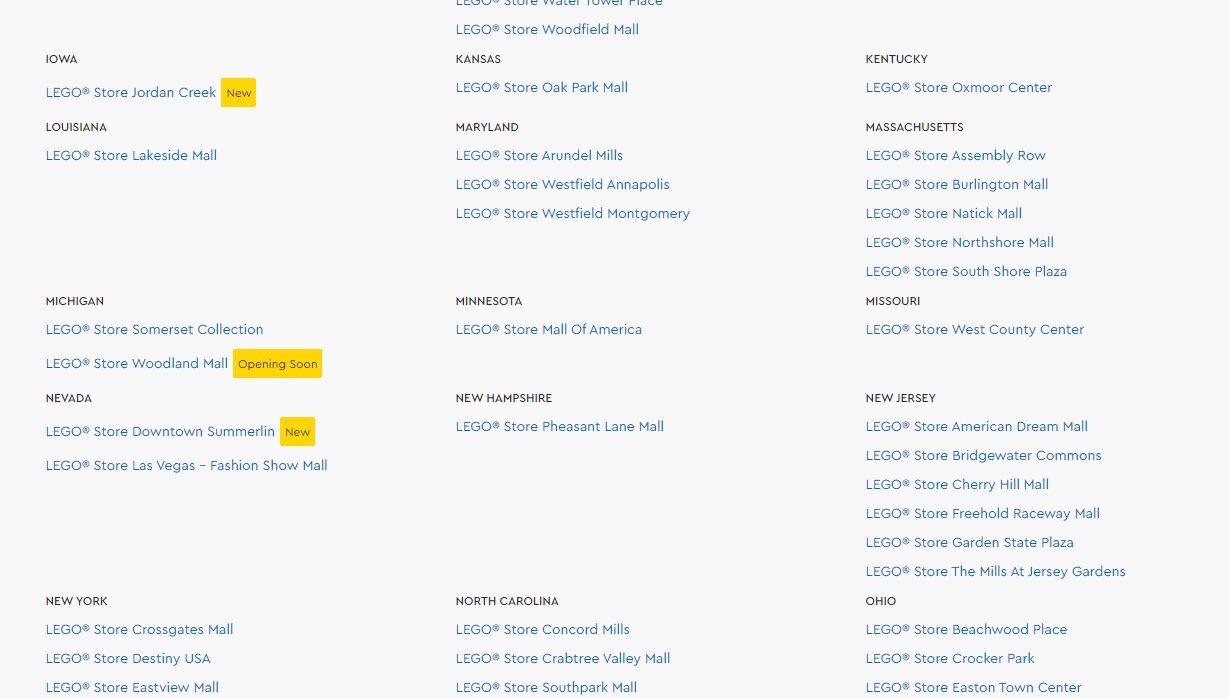This screenshot has height=699, width=1229.
Task: Open LEGO Store Eastview Mall link
Action: [x=132, y=687]
